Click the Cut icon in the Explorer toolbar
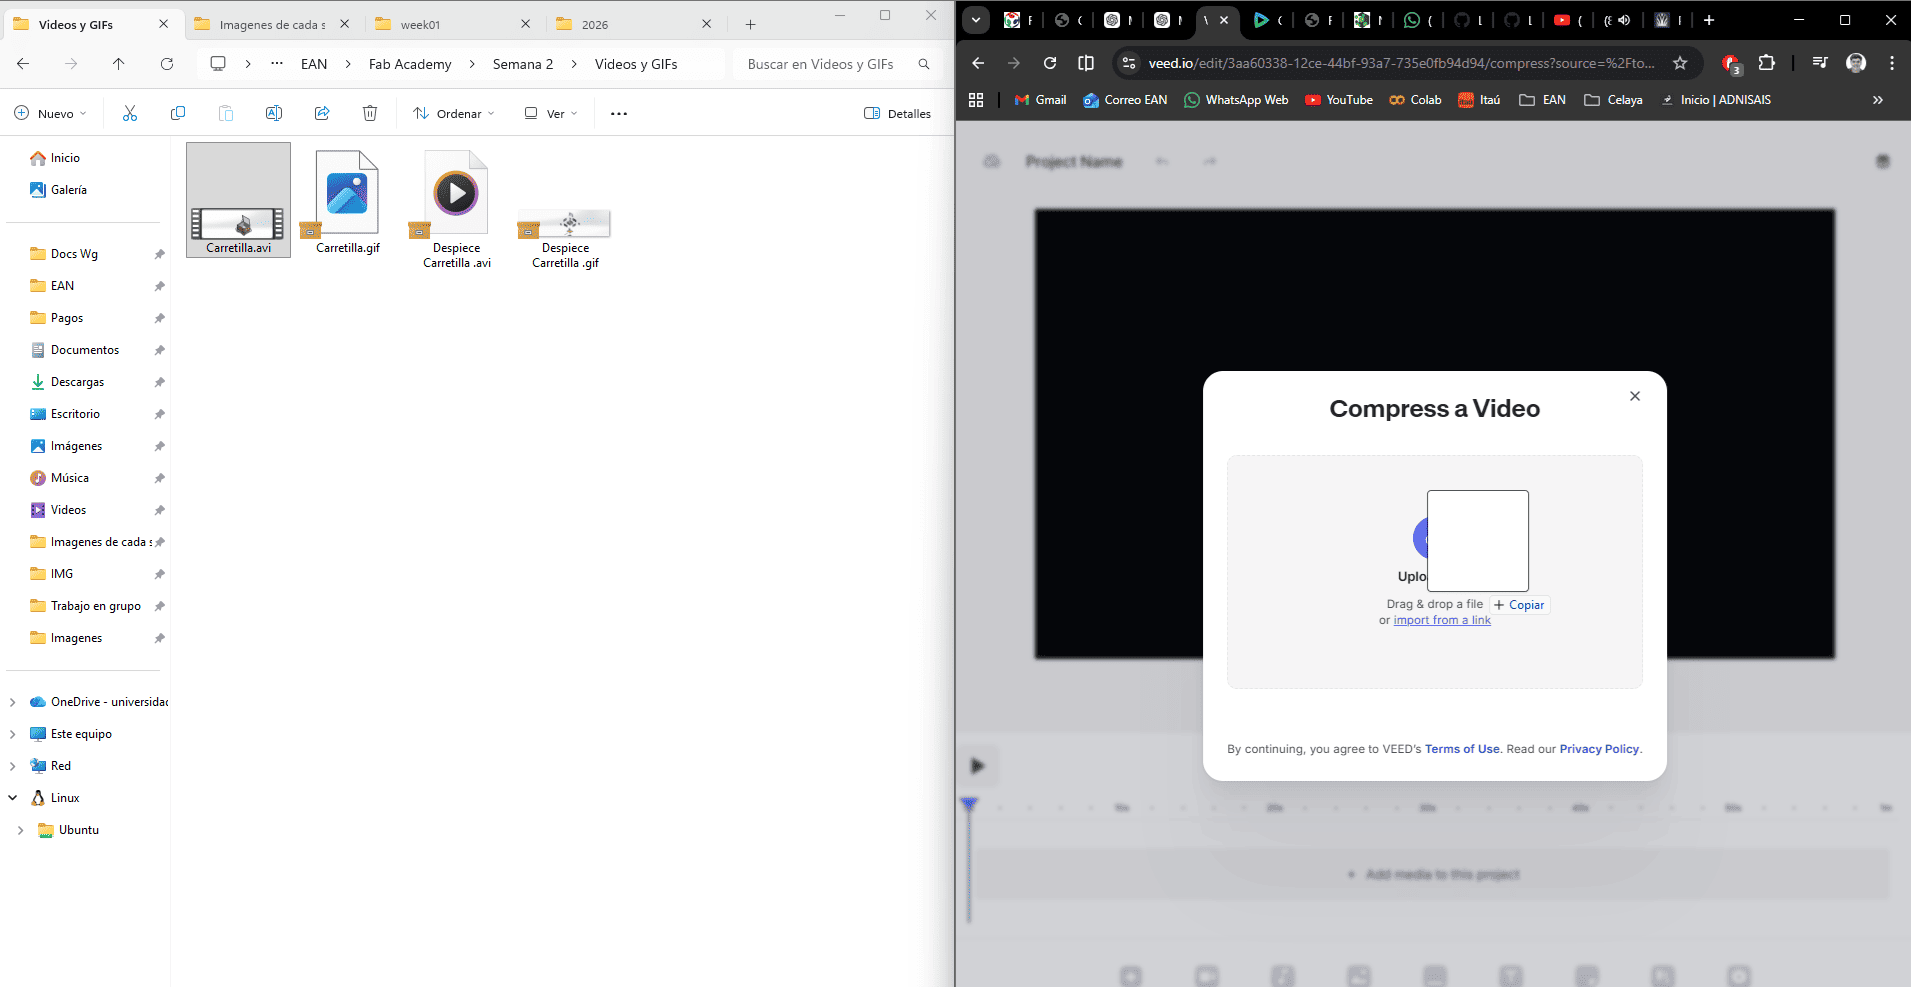The image size is (1911, 987). coord(129,113)
